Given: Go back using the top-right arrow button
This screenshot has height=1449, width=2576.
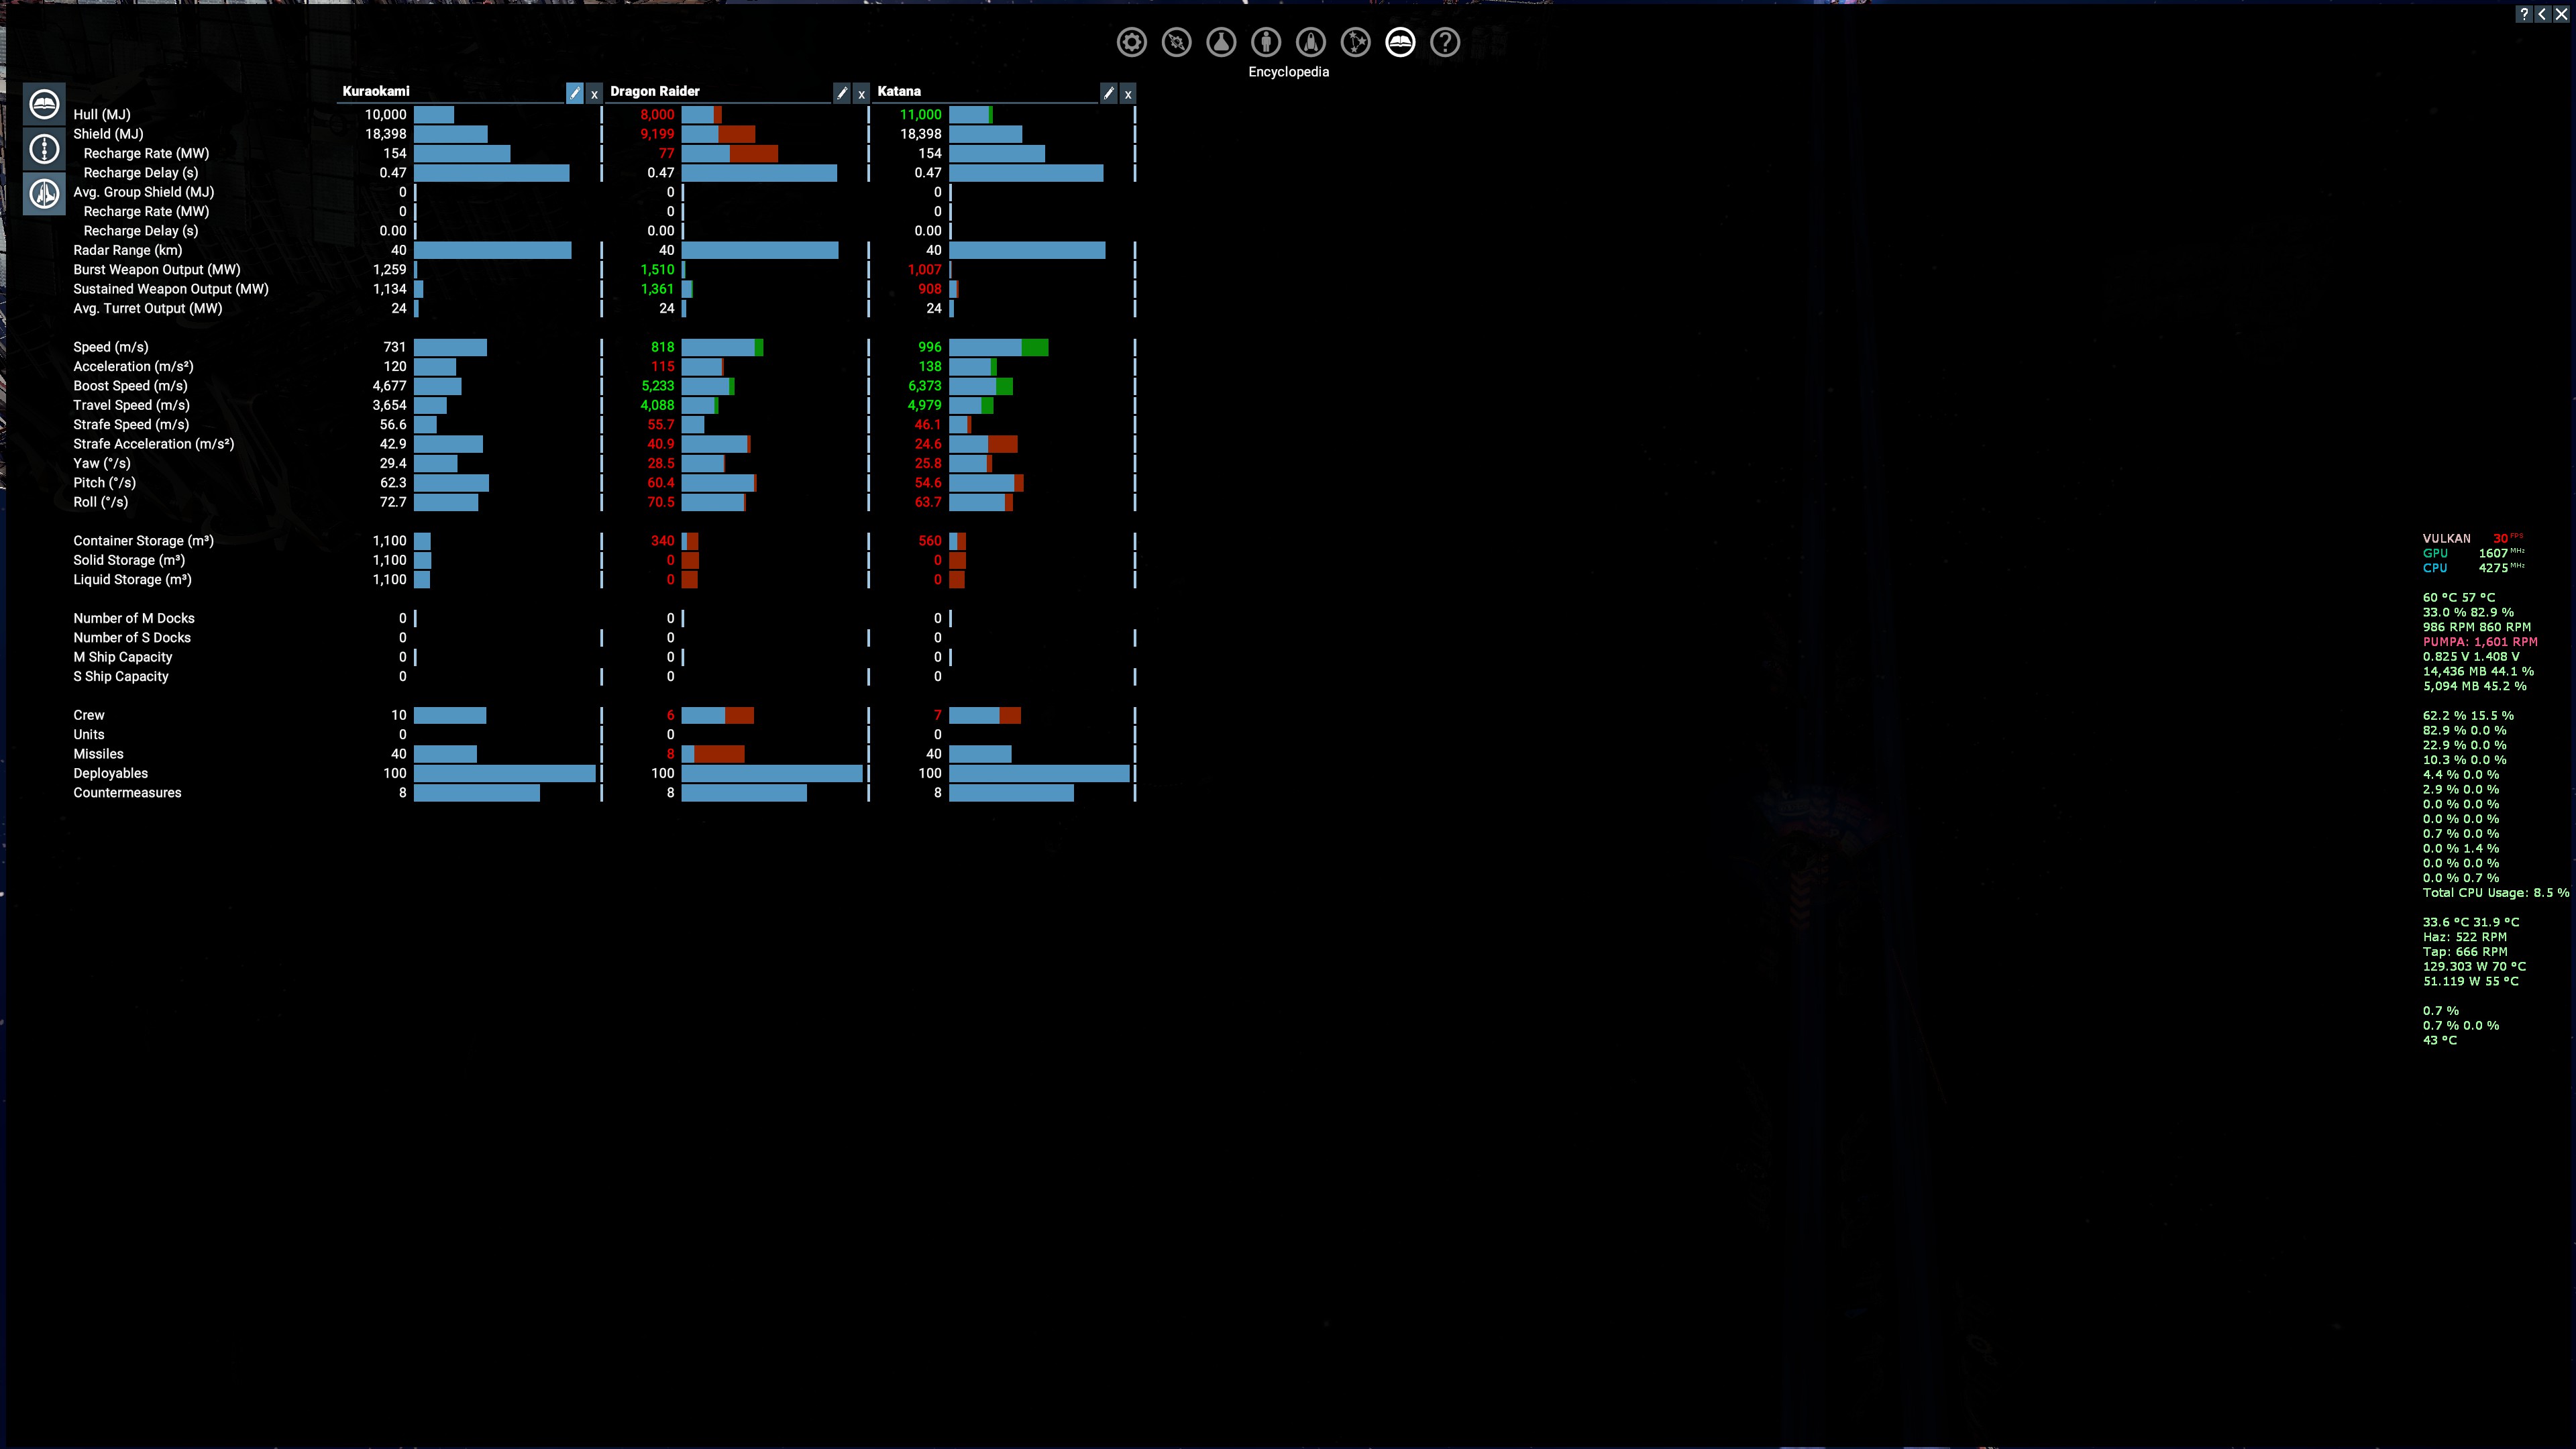Looking at the screenshot, I should pyautogui.click(x=2543, y=14).
